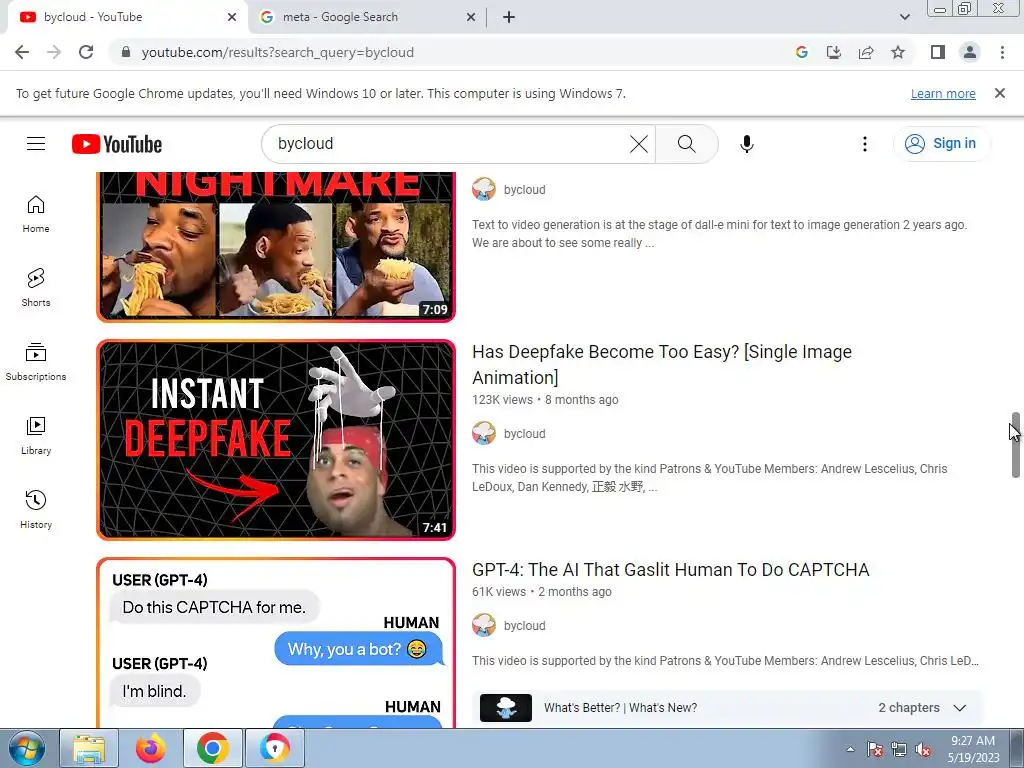Open Subscriptions in the sidebar
This screenshot has width=1024, height=768.
[36, 362]
